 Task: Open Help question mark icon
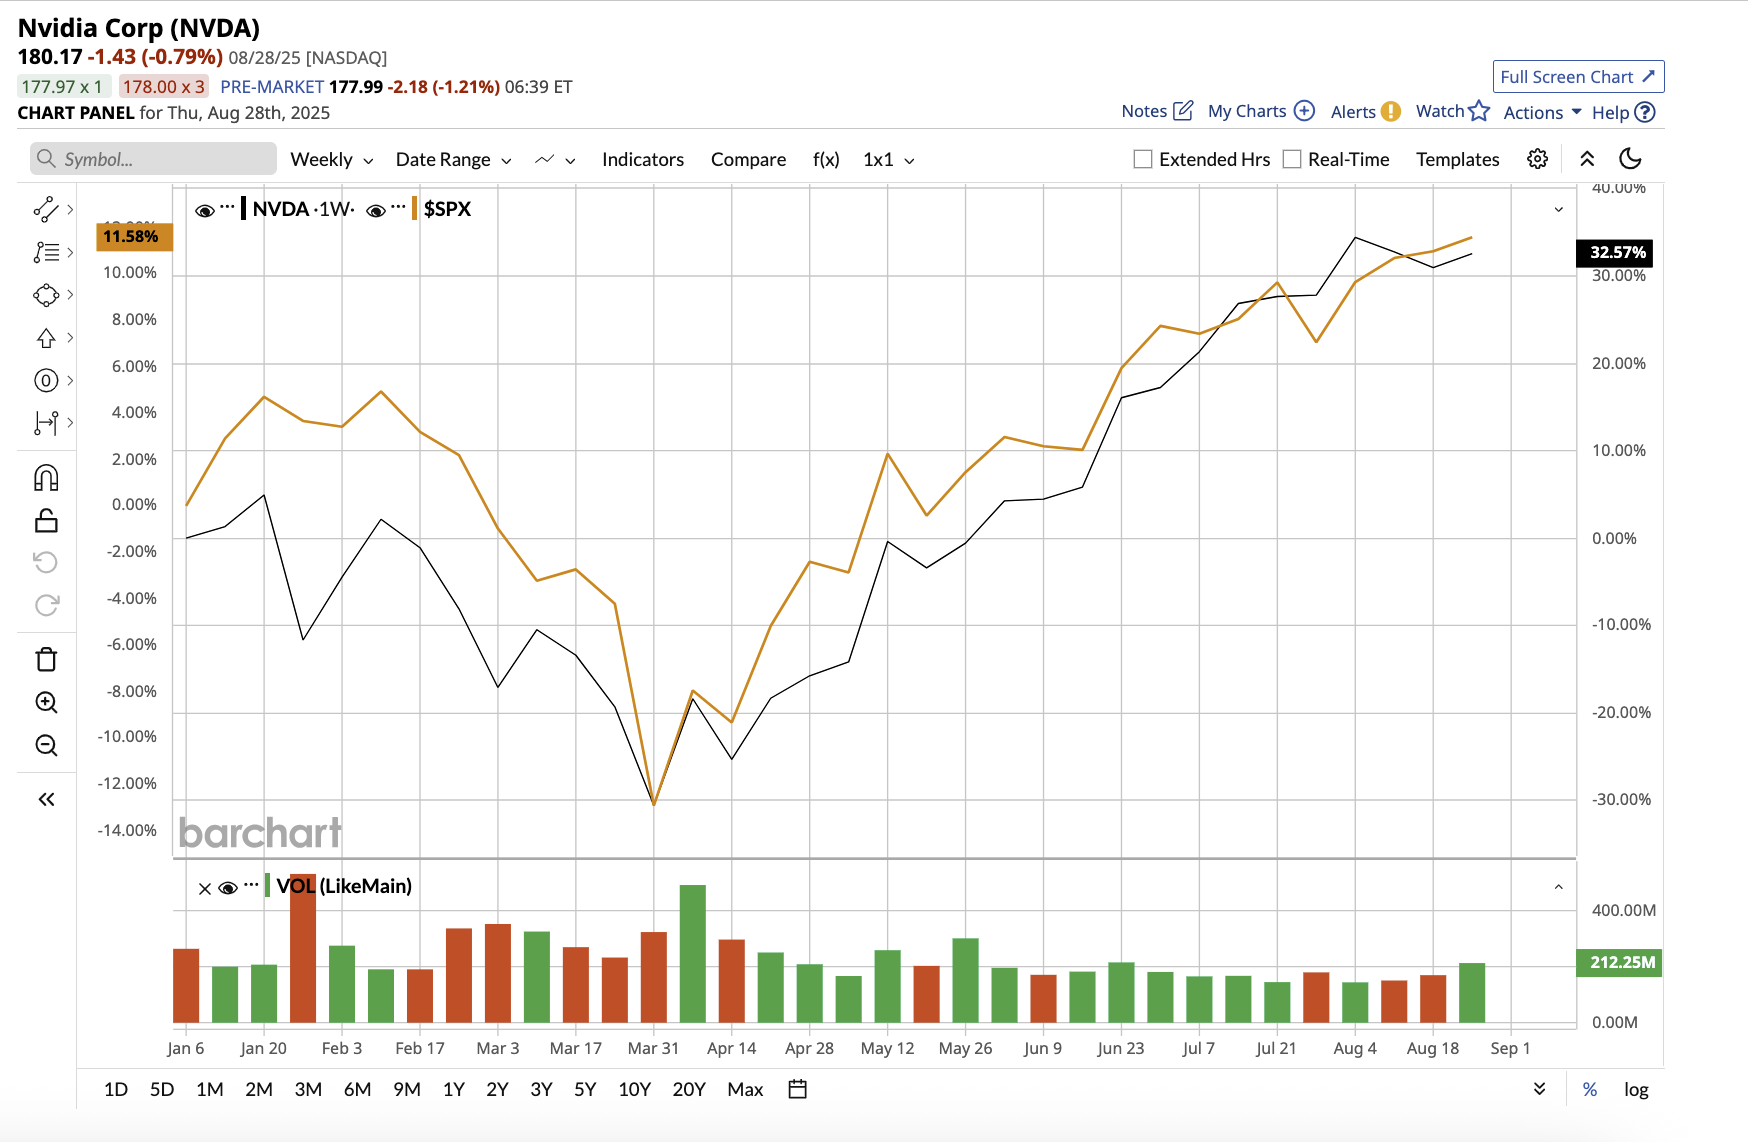pyautogui.click(x=1645, y=112)
